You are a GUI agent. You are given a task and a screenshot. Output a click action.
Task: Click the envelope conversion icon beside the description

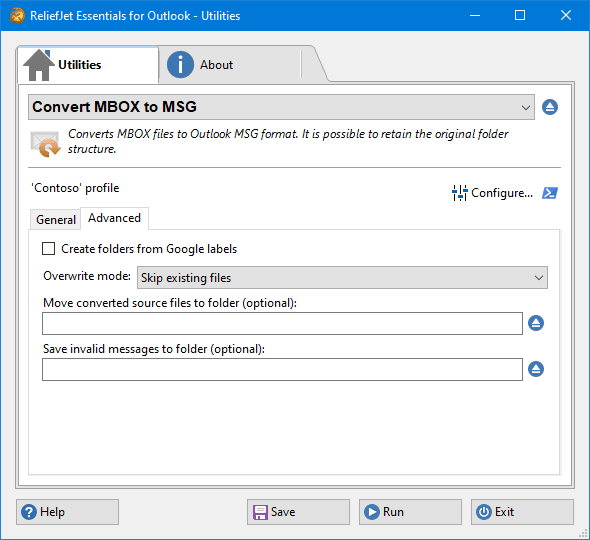[x=46, y=143]
